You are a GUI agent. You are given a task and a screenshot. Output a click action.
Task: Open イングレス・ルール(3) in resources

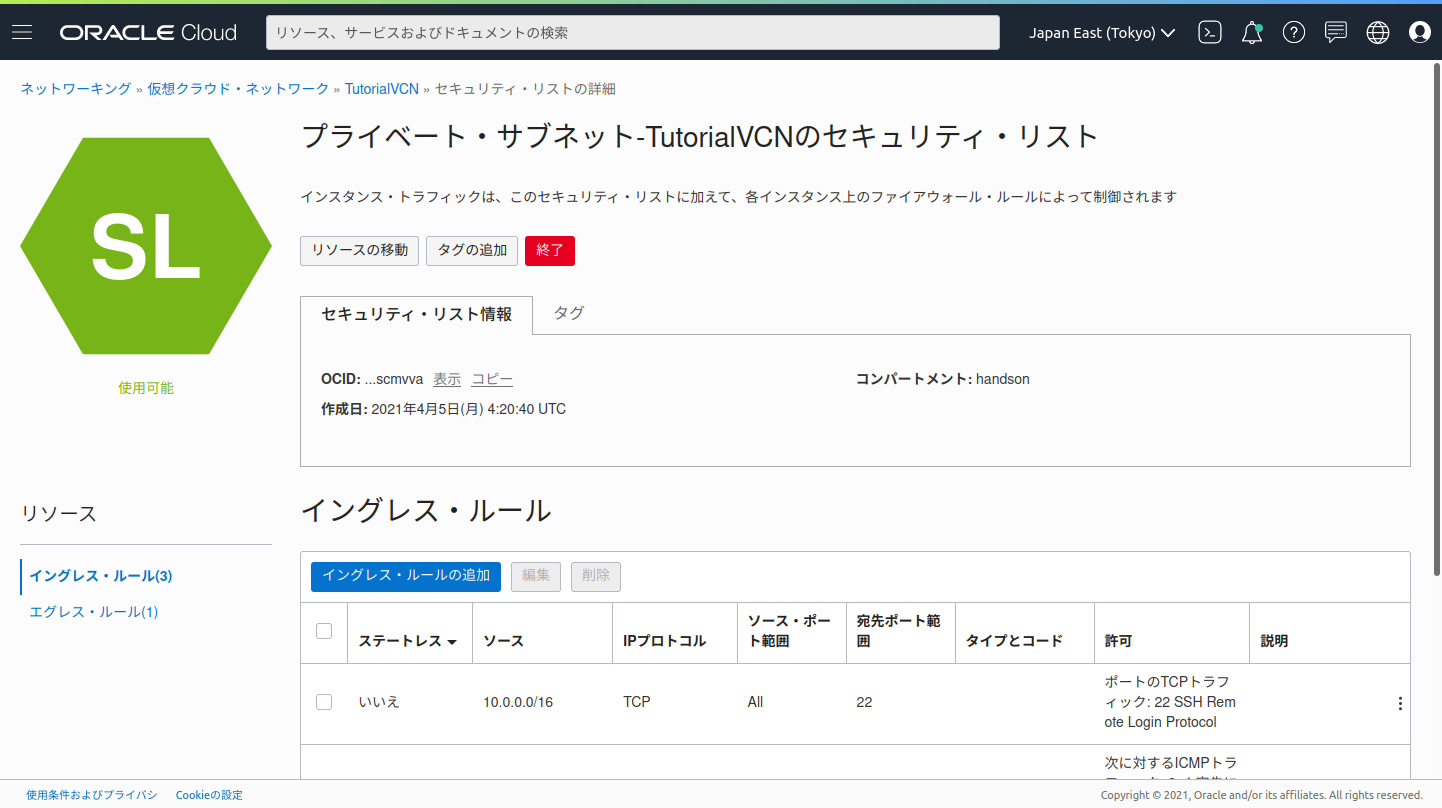tap(101, 576)
